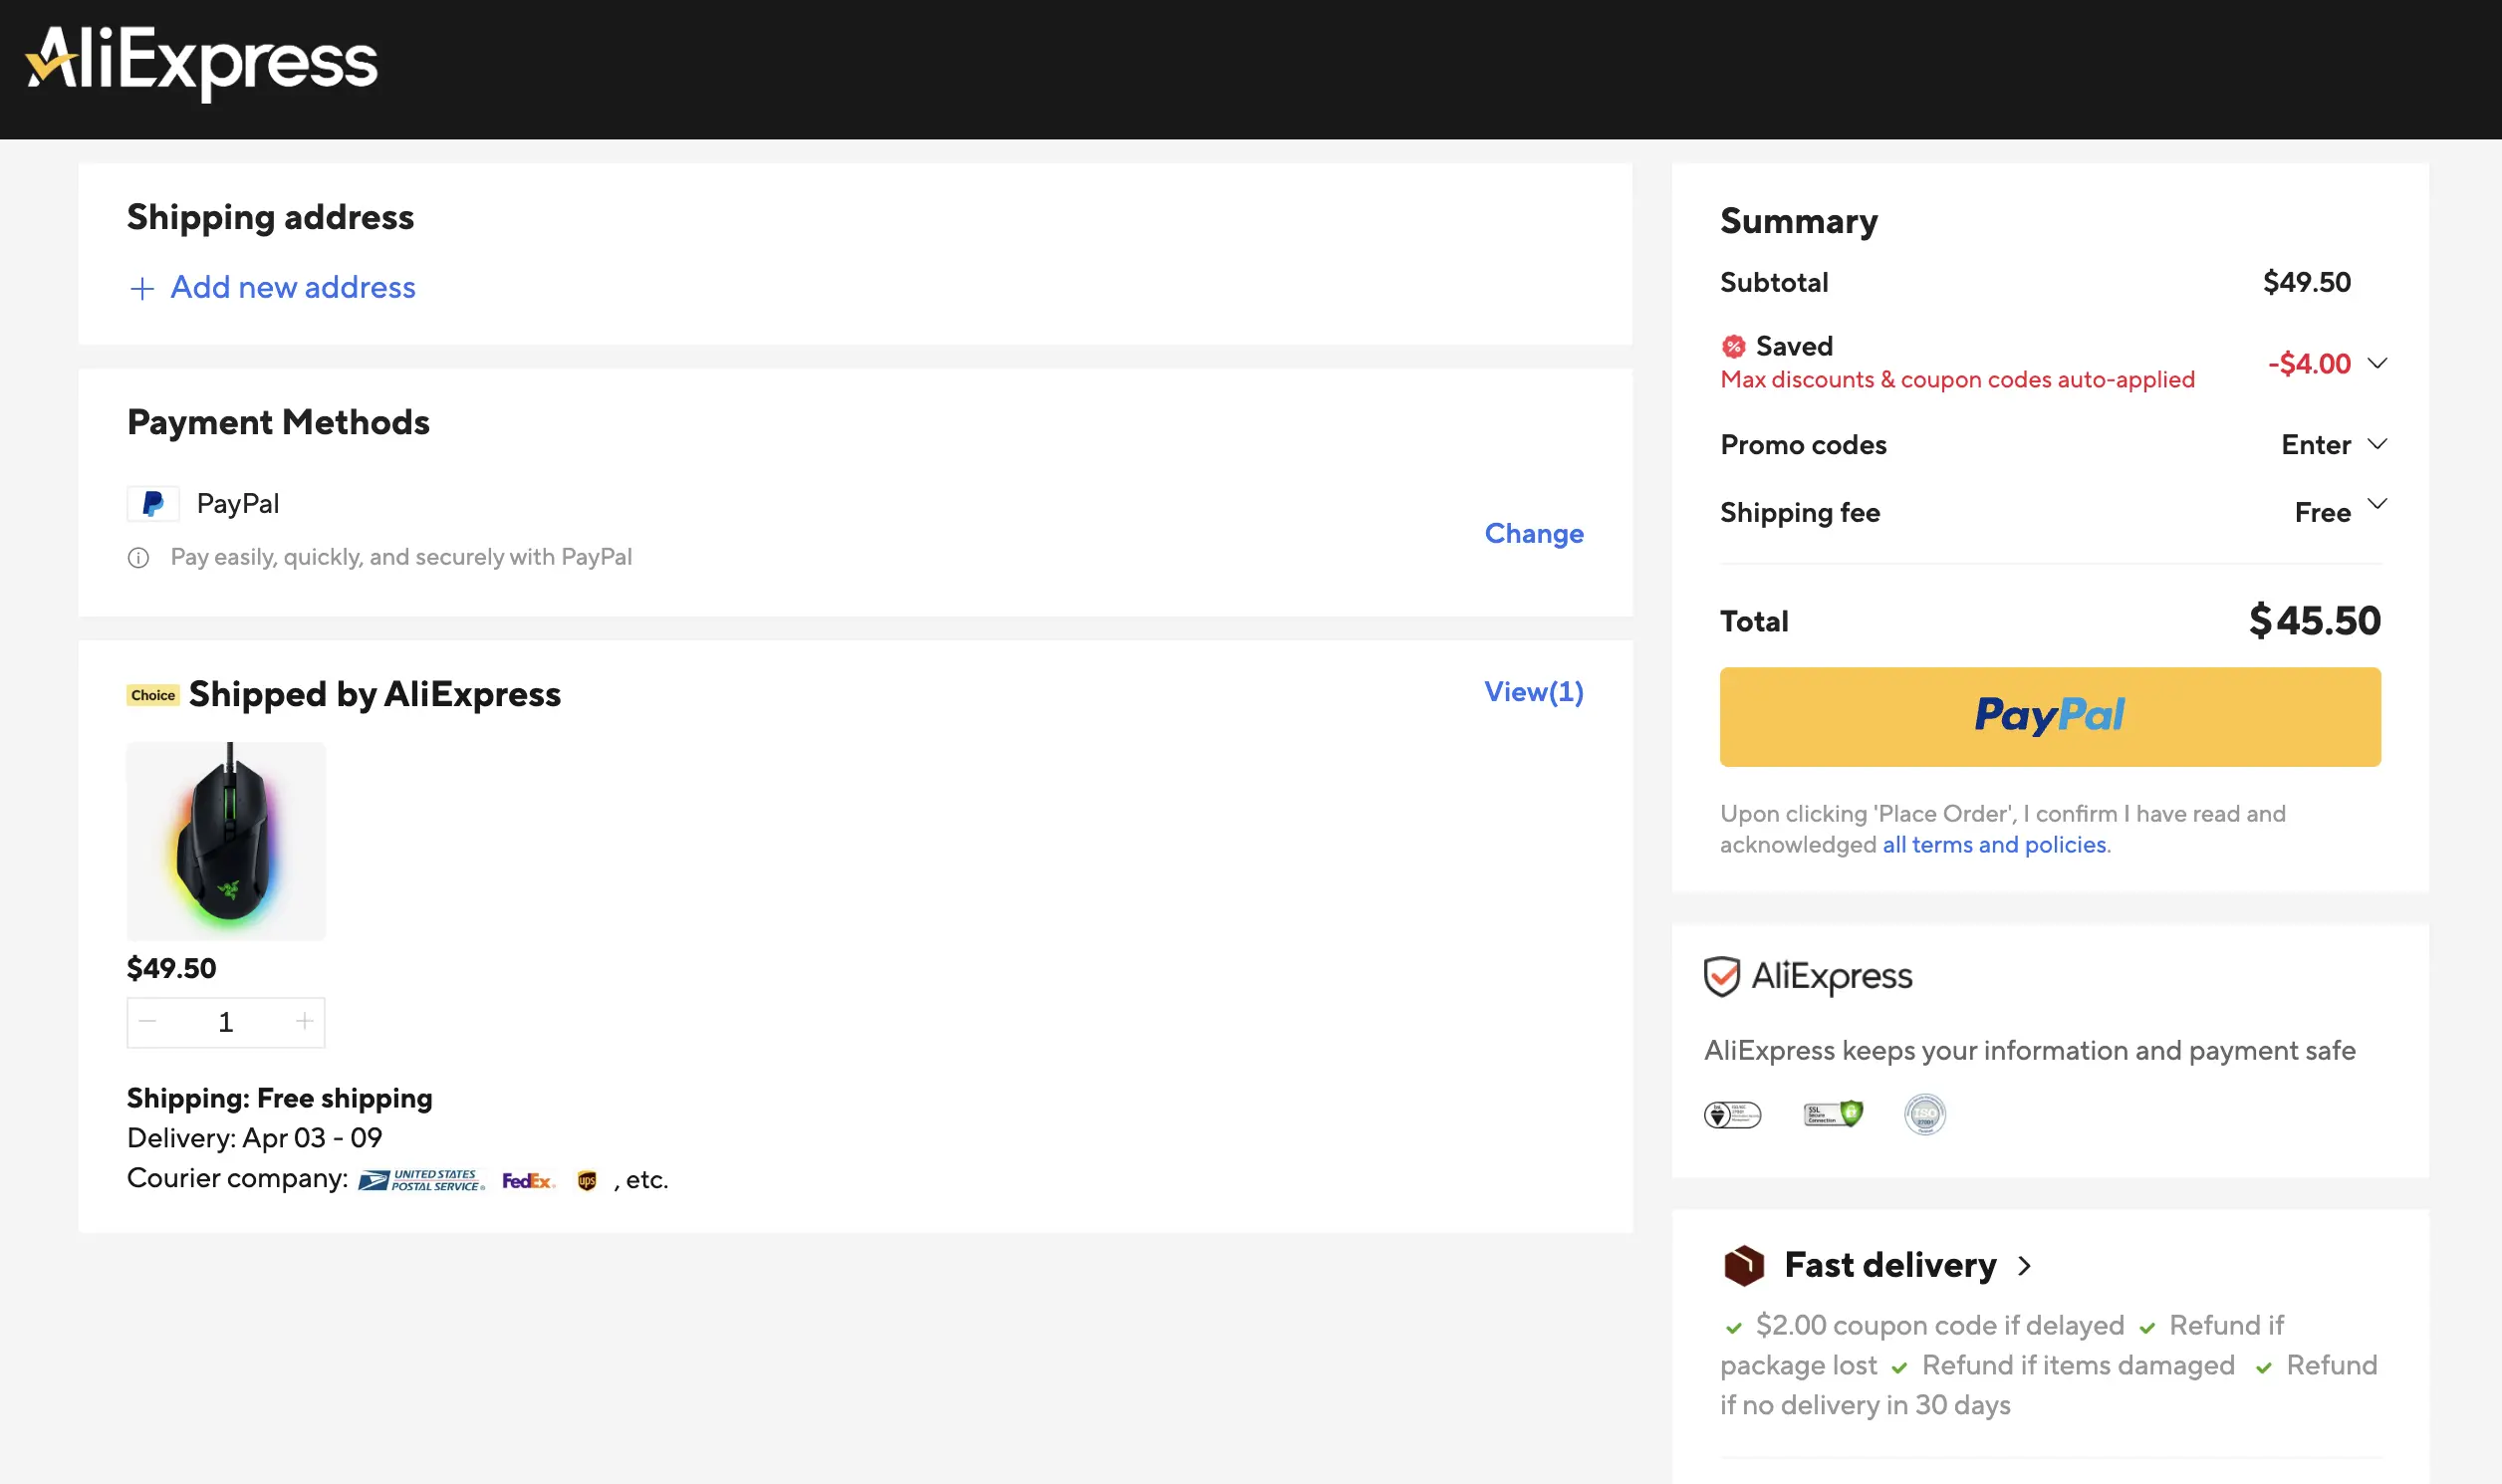Viewport: 2502px width, 1484px height.
Task: Click the Fast delivery heading
Action: click(1890, 1266)
